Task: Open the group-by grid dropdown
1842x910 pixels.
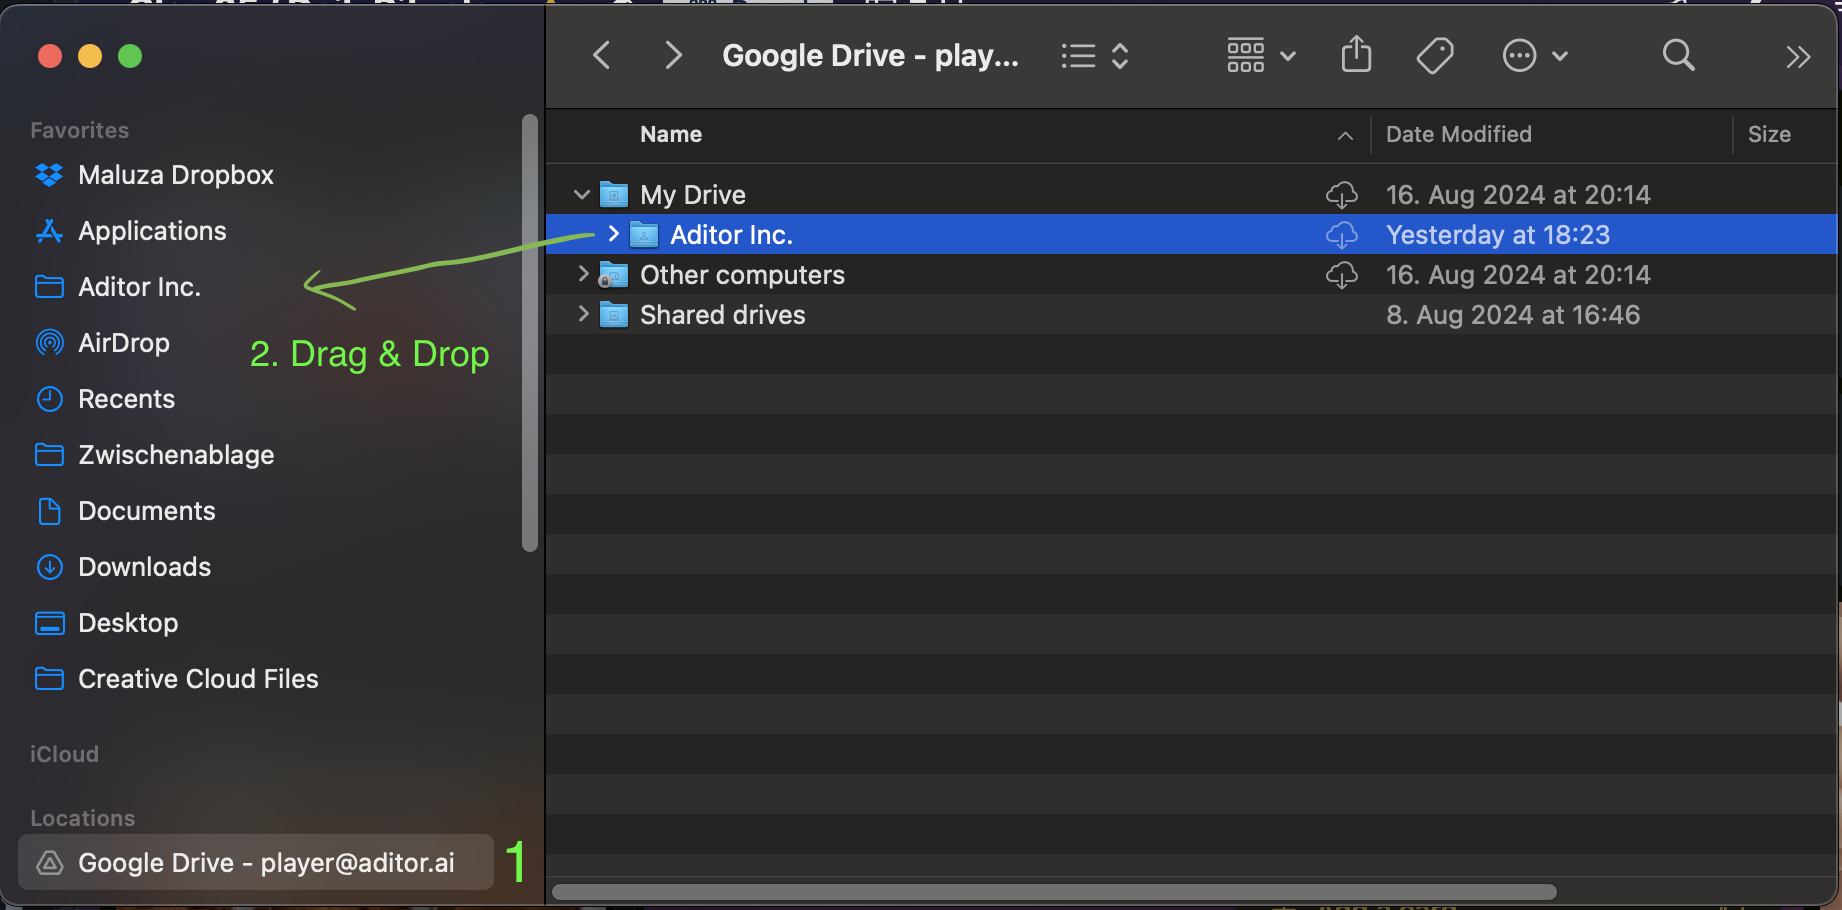Action: click(x=1261, y=56)
